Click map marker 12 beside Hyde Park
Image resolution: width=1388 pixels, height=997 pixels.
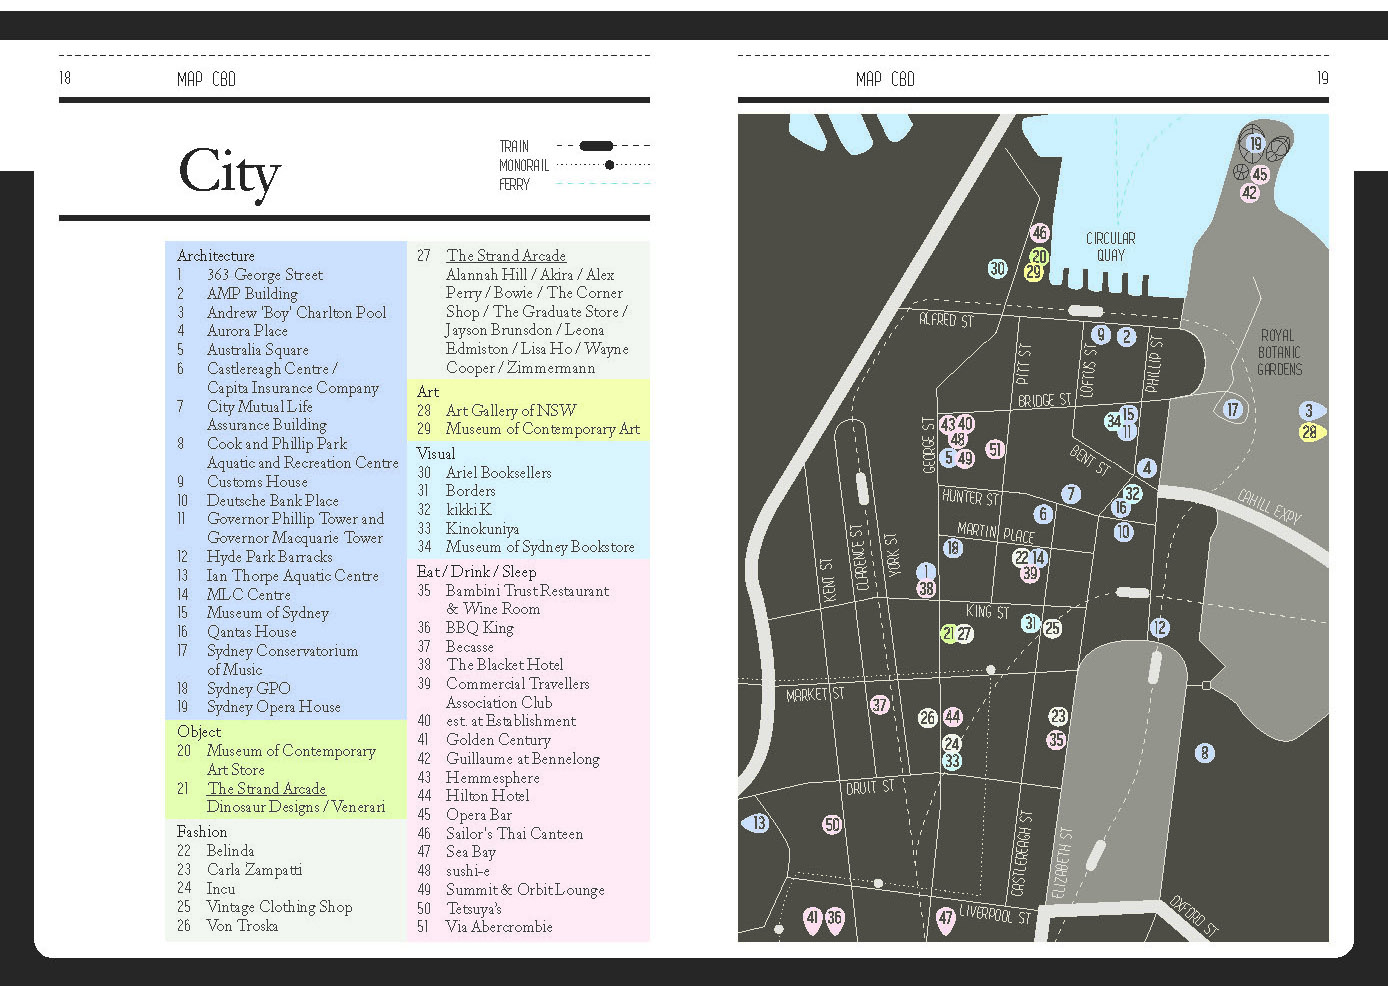(1159, 628)
